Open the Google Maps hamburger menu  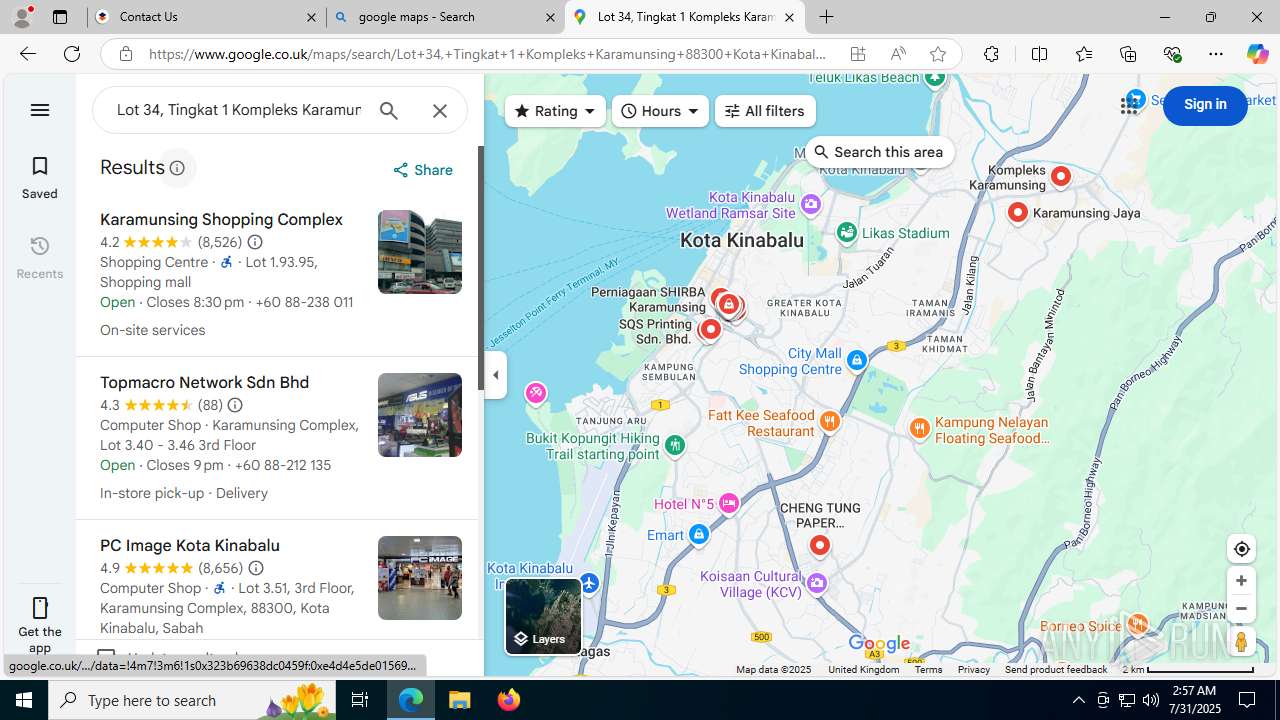pos(40,110)
